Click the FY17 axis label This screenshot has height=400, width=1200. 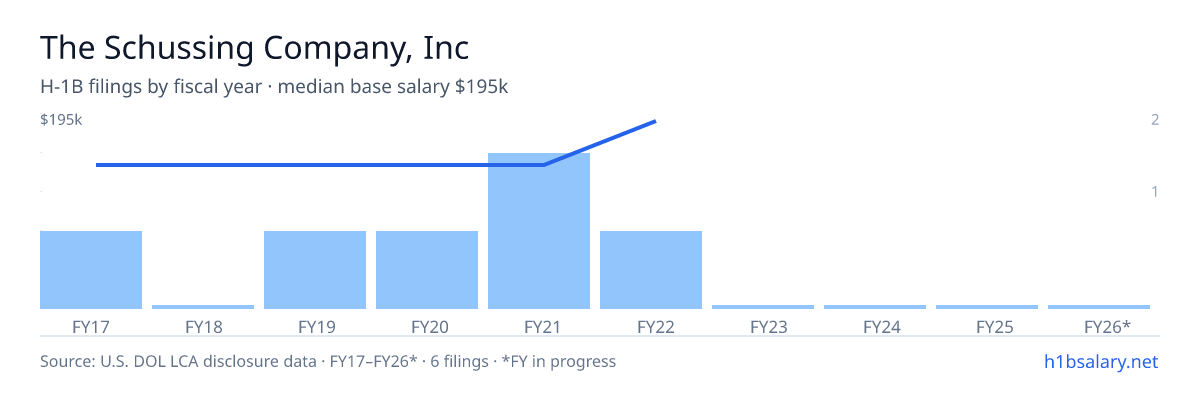pyautogui.click(x=91, y=326)
